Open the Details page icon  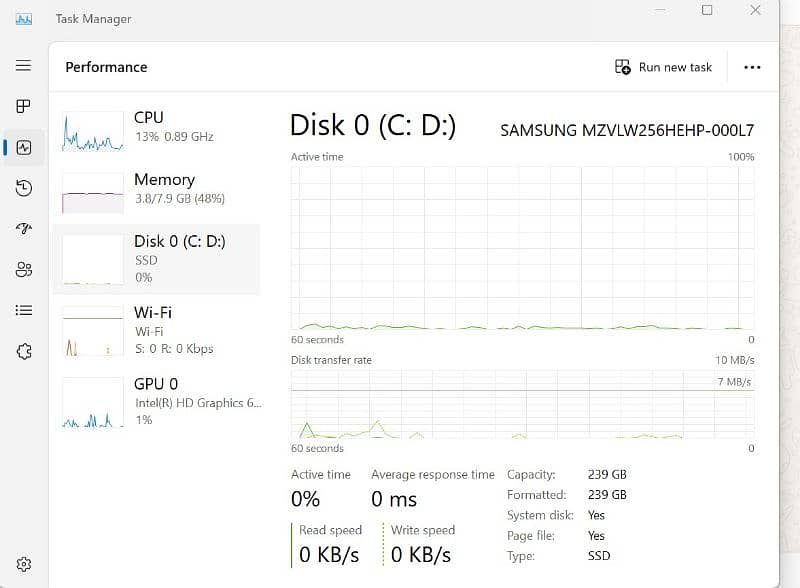point(24,310)
